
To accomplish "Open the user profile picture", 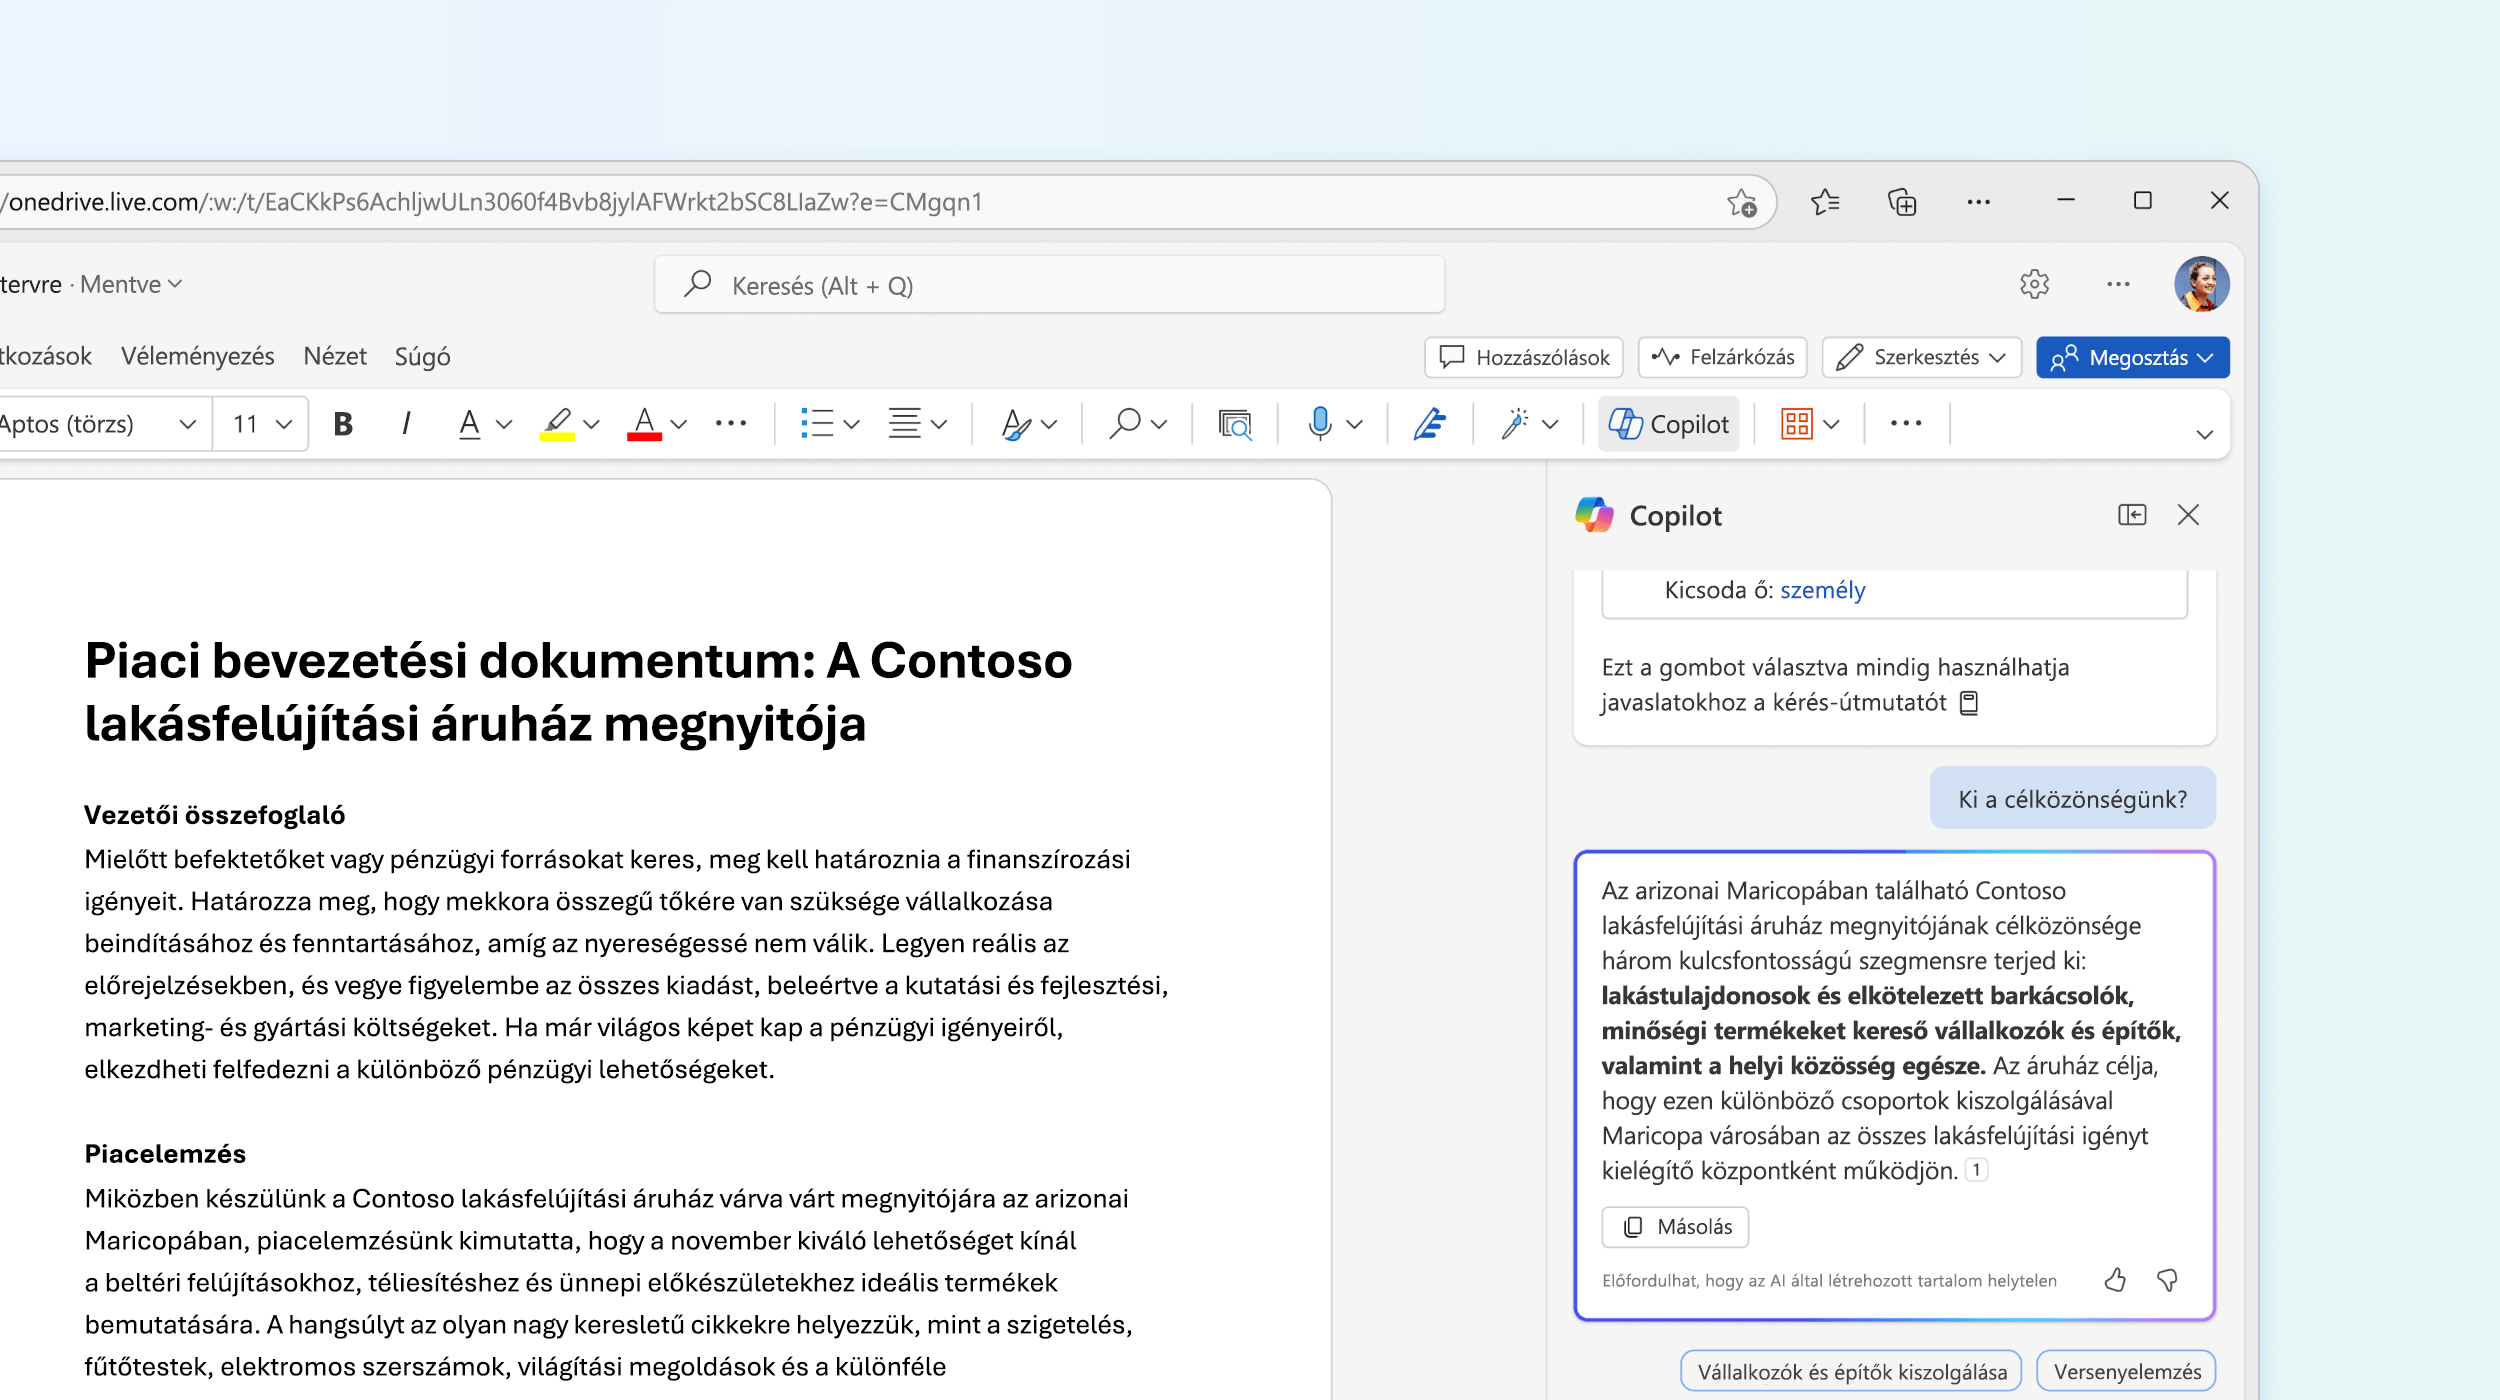I will (x=2201, y=284).
